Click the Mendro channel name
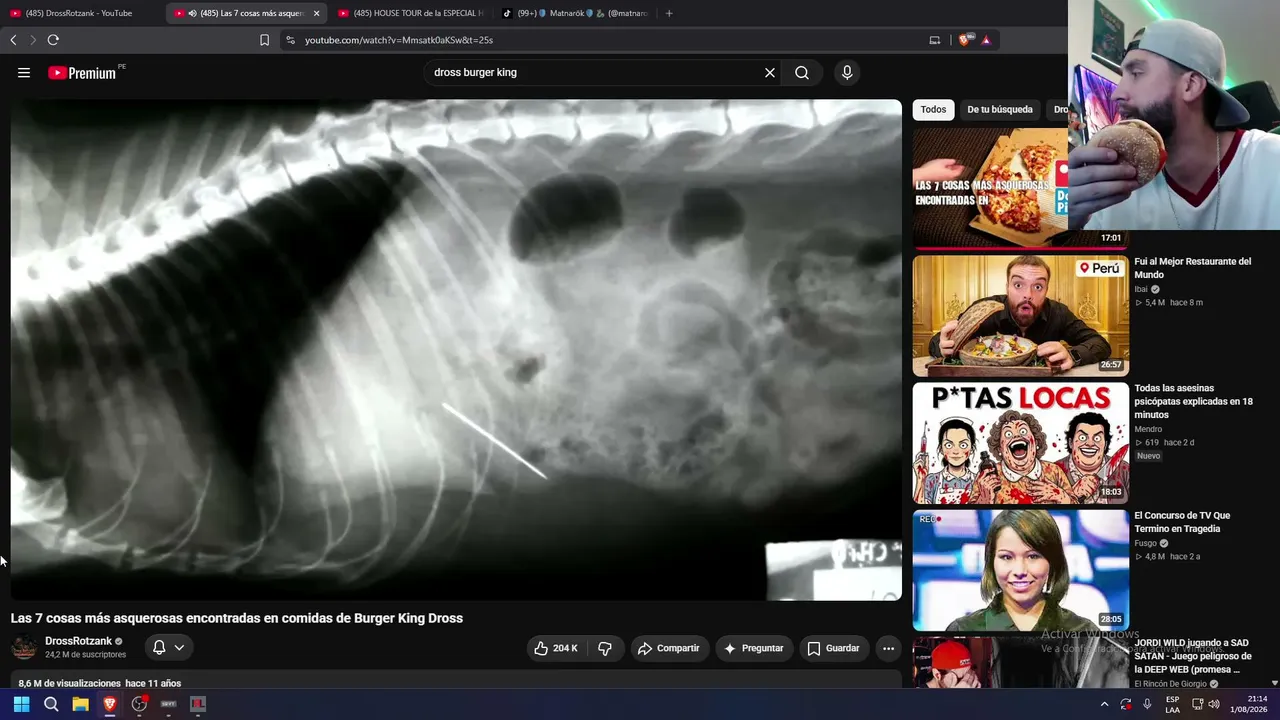Screen dimensions: 1280x720 coord(1148,429)
